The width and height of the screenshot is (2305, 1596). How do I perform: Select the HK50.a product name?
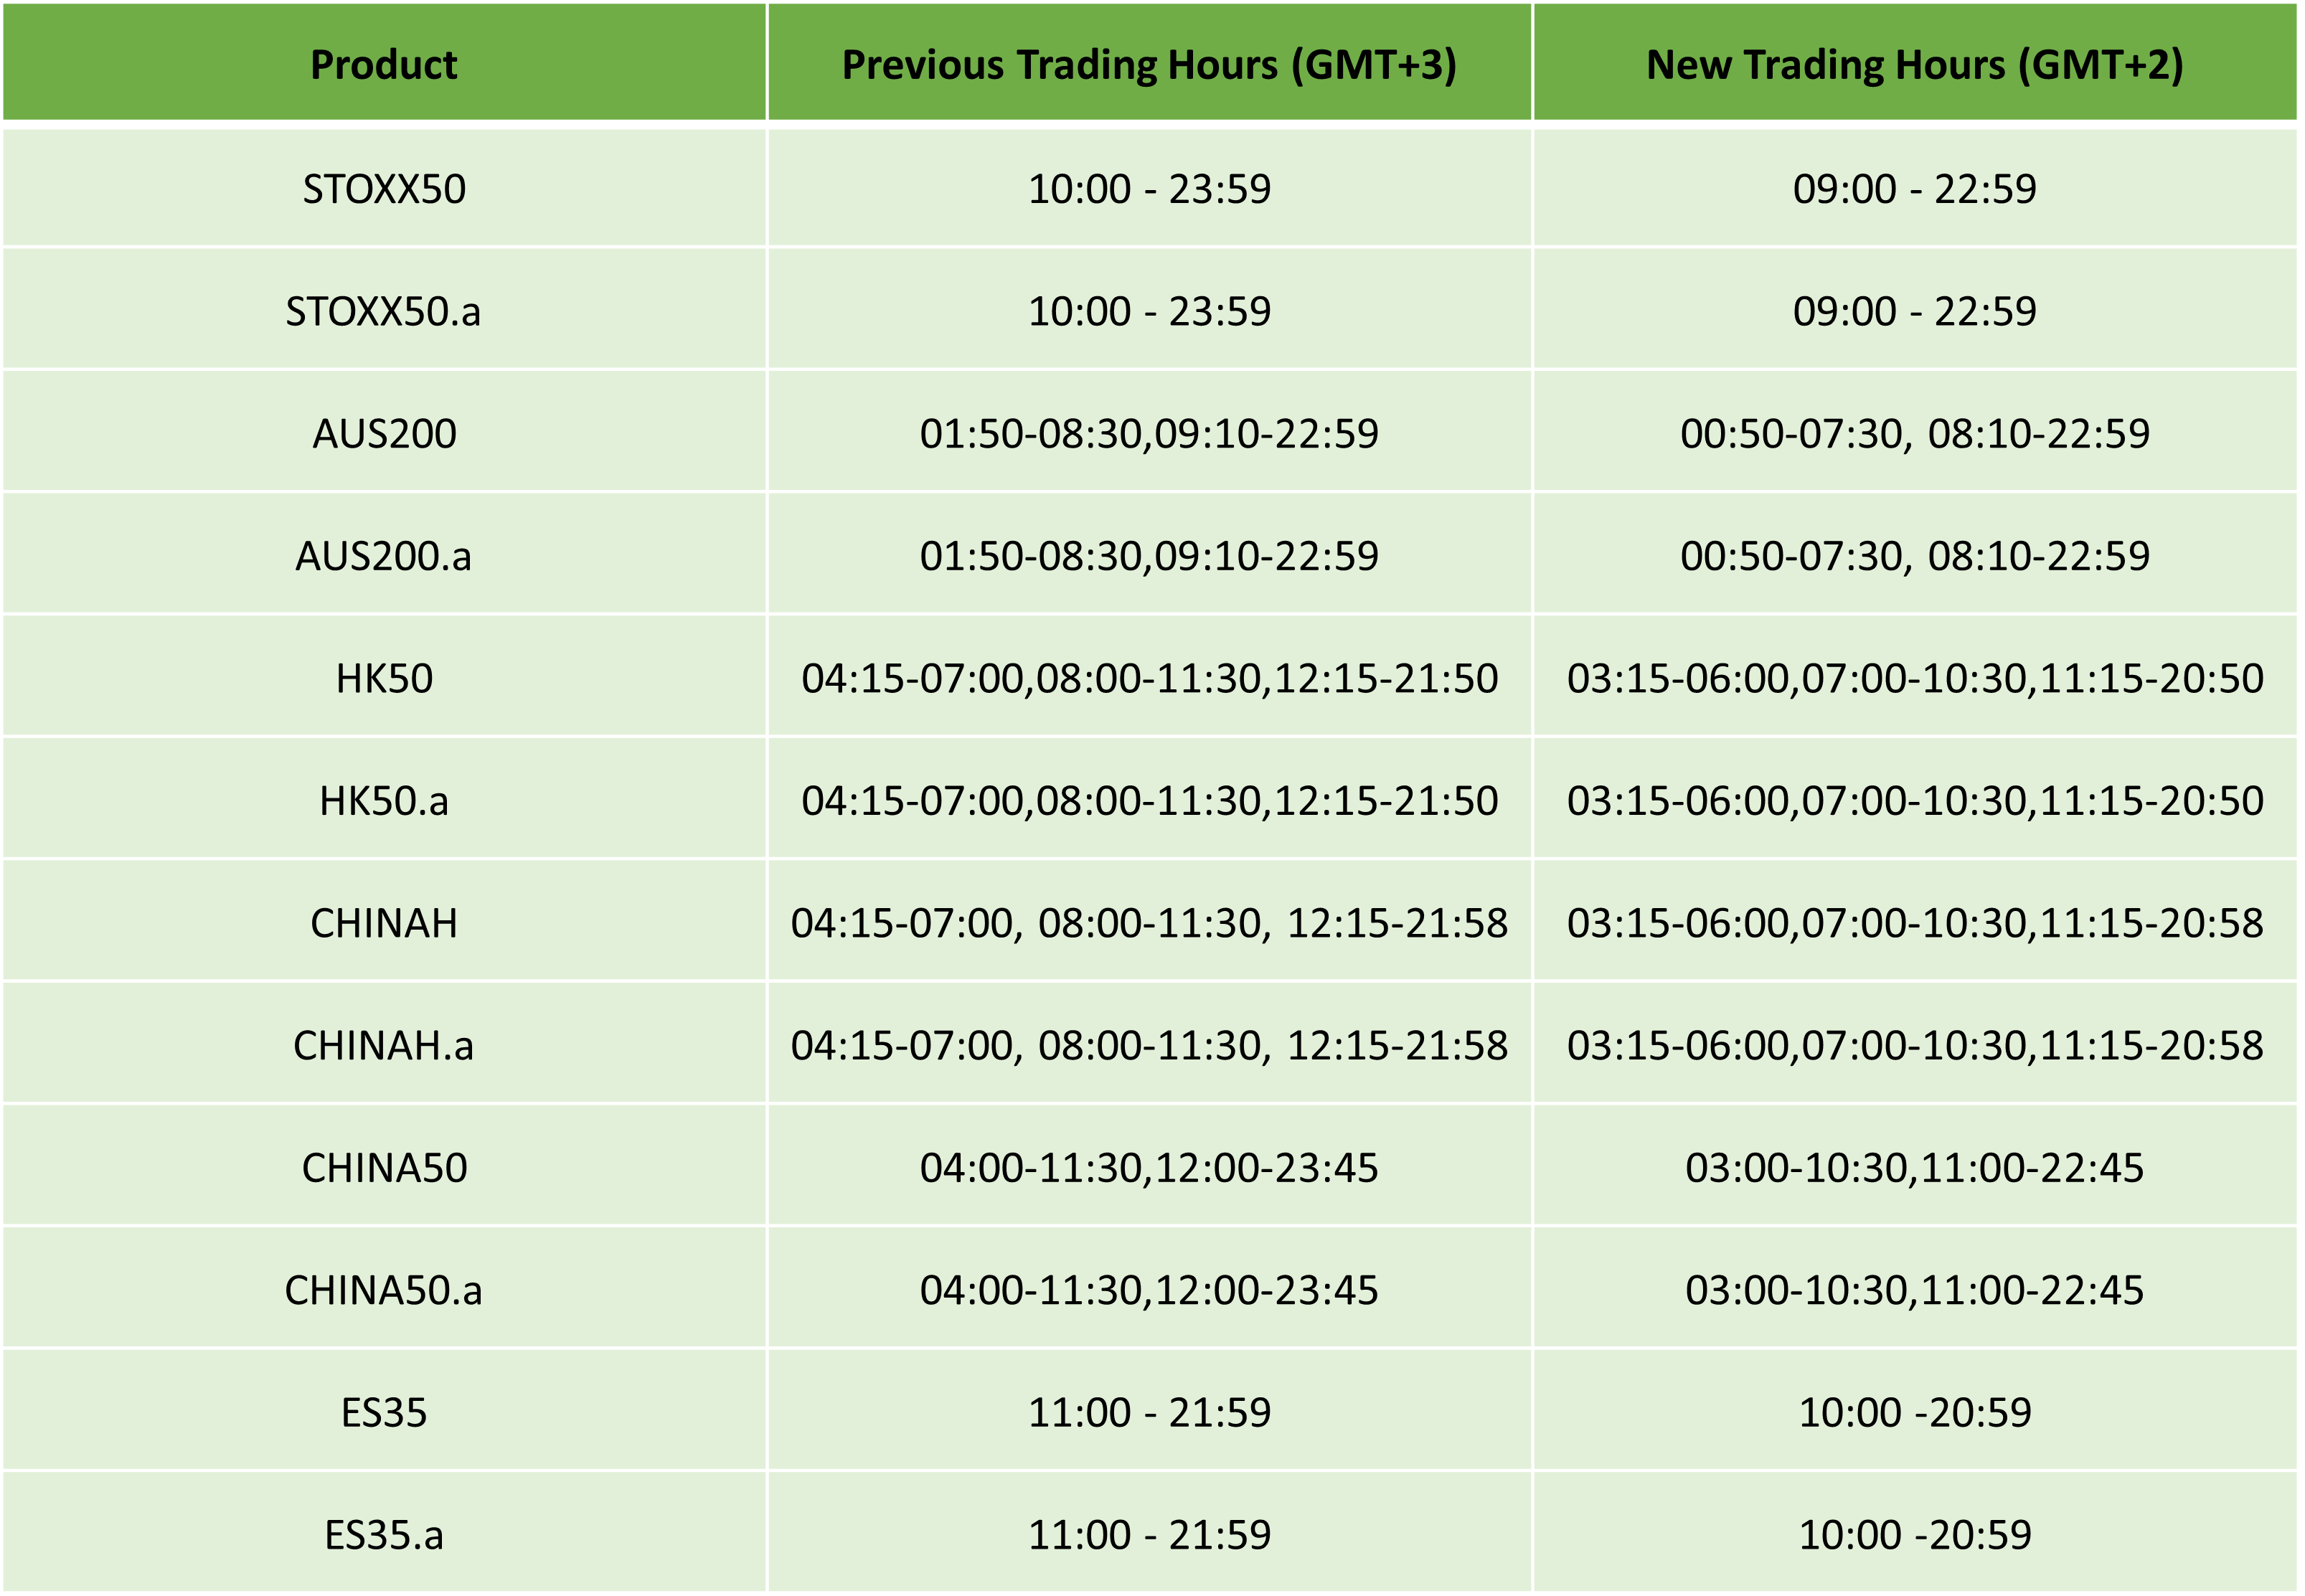pos(384,801)
